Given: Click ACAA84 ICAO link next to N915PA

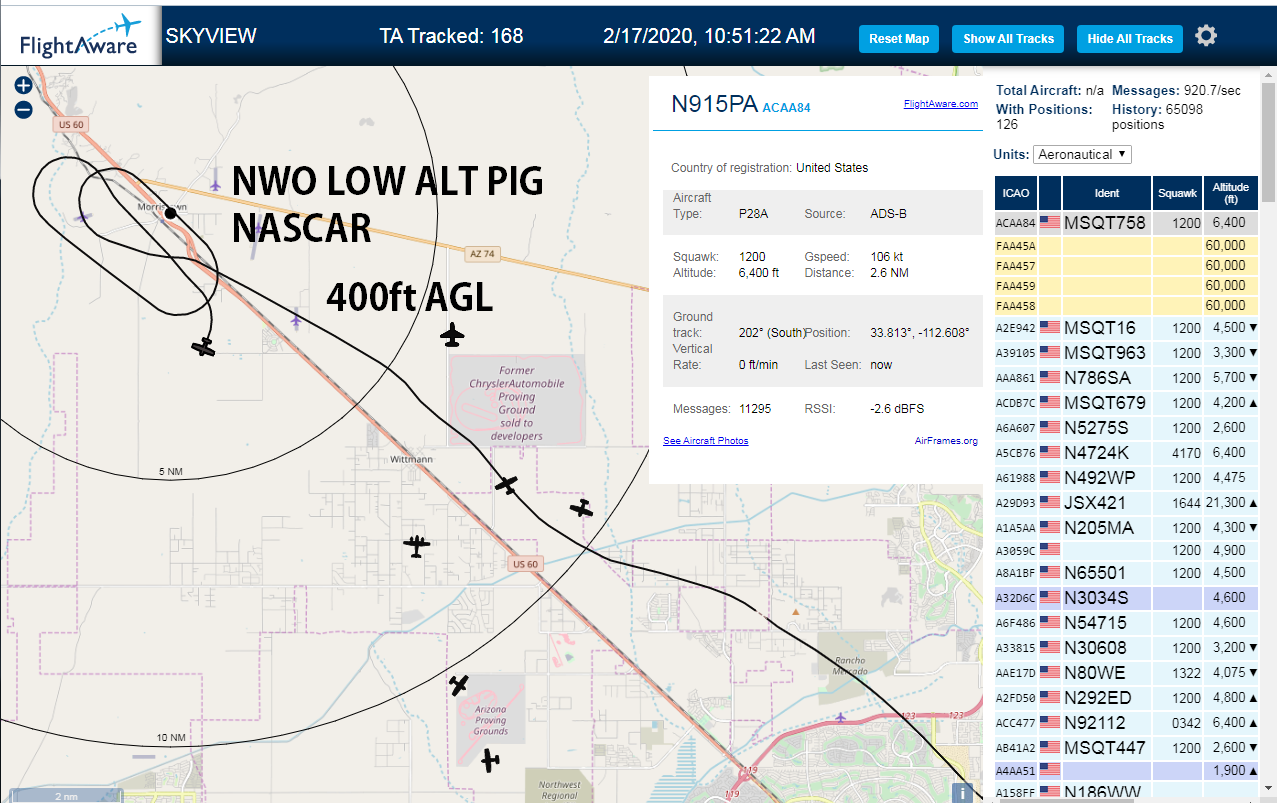Looking at the screenshot, I should (x=786, y=108).
